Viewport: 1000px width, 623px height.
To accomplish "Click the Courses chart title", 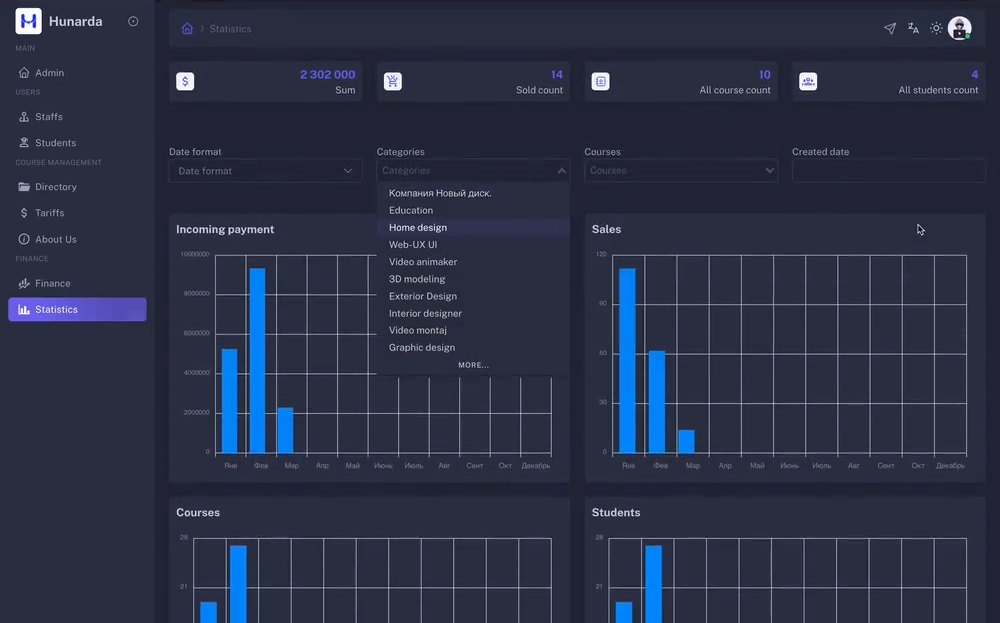I will tap(198, 513).
